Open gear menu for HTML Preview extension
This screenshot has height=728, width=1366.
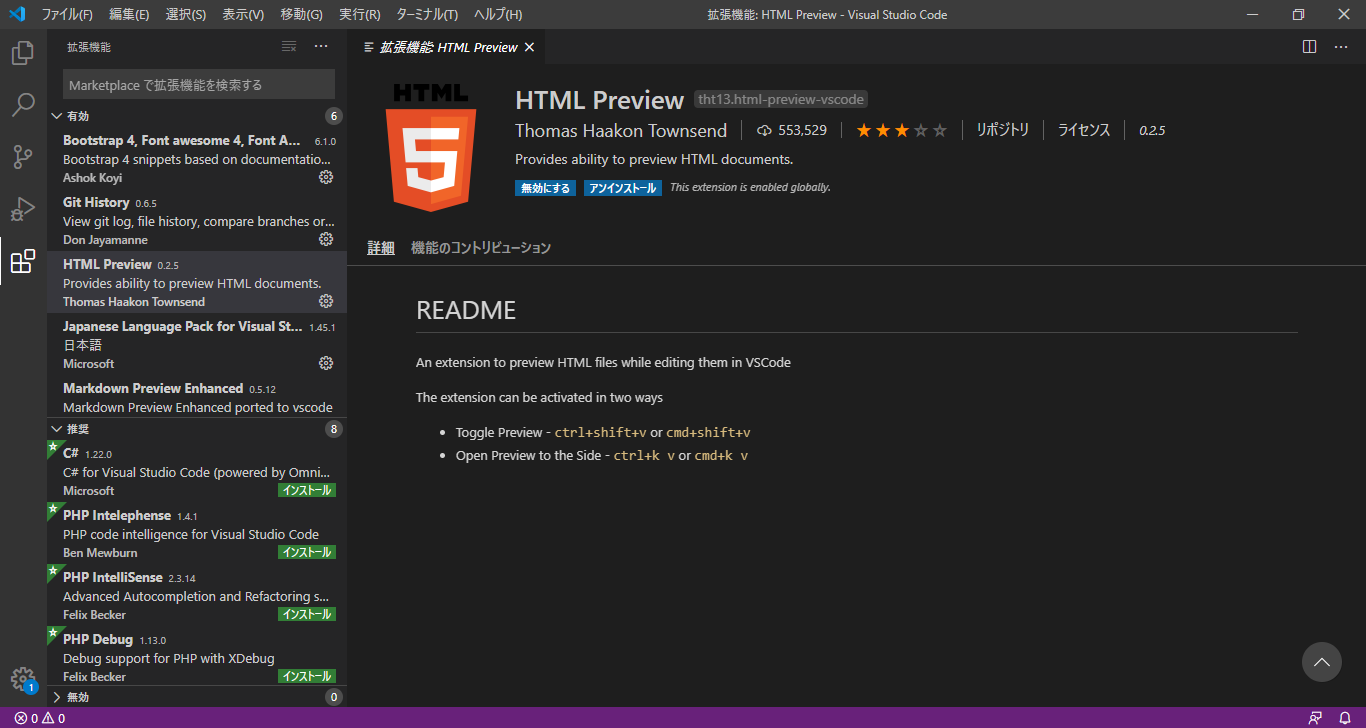click(326, 301)
